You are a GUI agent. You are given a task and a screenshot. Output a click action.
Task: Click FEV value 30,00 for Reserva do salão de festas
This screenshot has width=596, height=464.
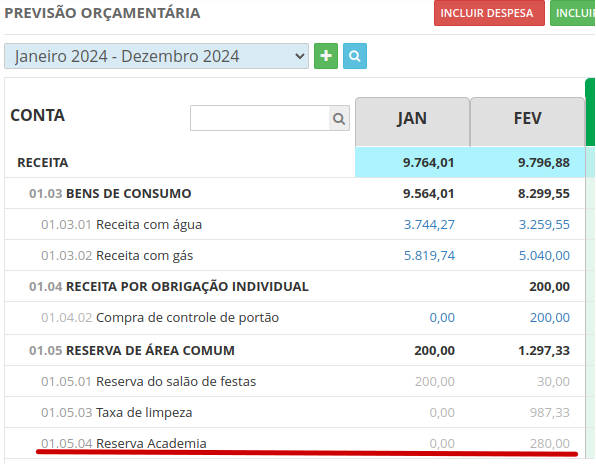[x=553, y=382]
